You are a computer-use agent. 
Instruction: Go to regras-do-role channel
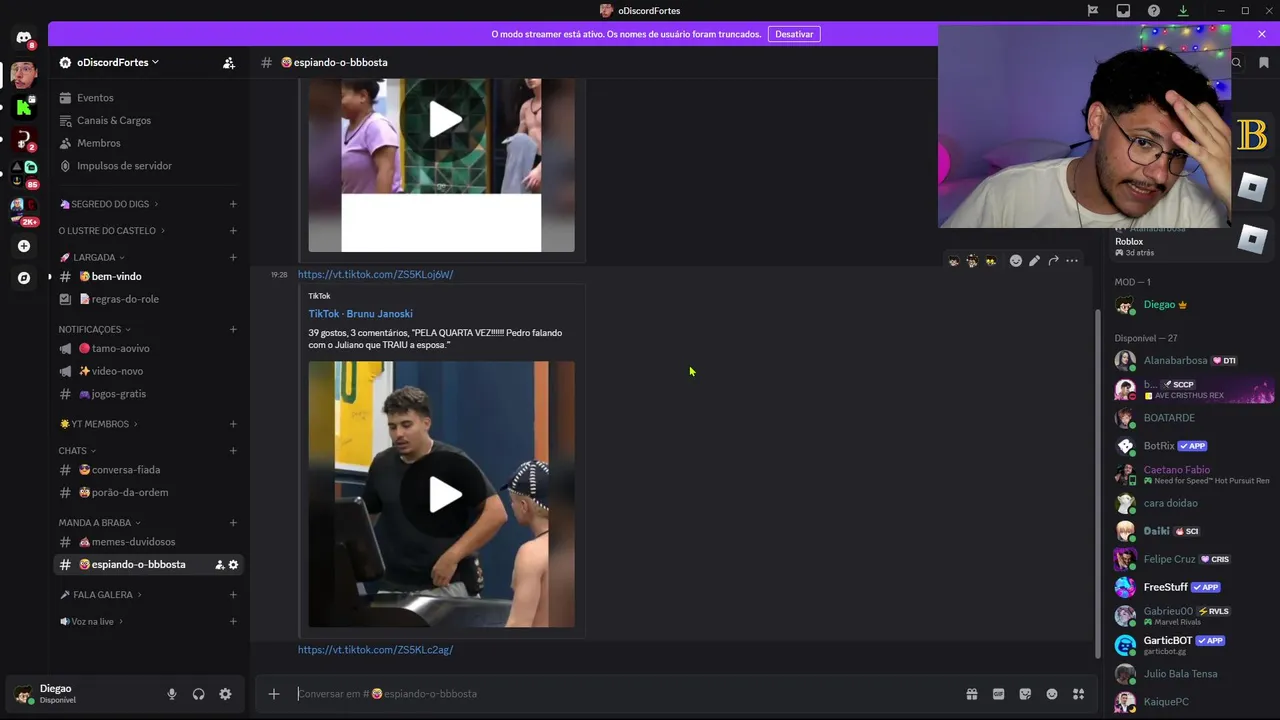click(x=148, y=299)
